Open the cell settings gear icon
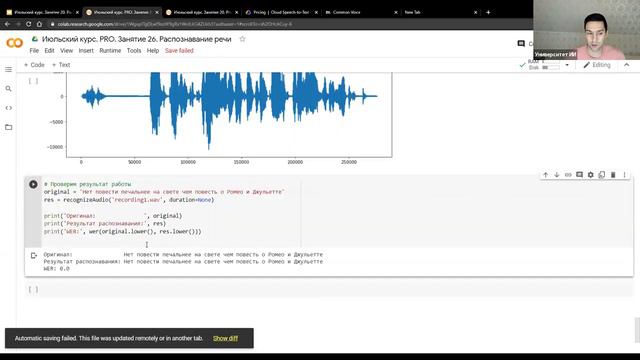Viewport: 640px width, 360px height. click(591, 175)
